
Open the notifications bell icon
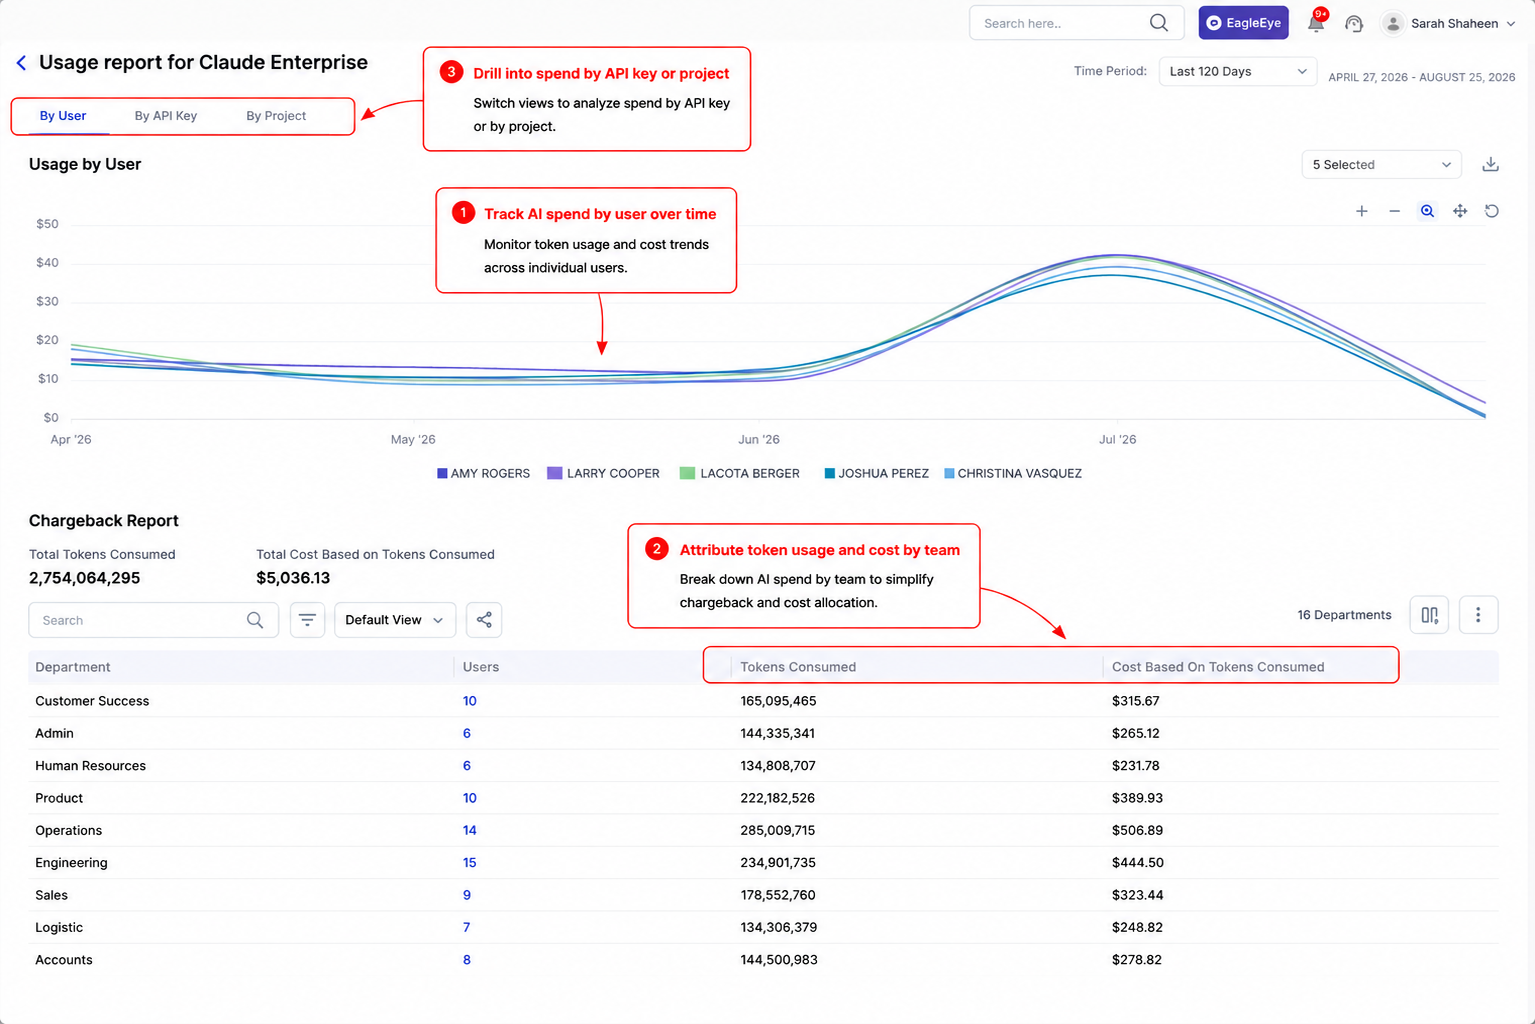pos(1316,23)
